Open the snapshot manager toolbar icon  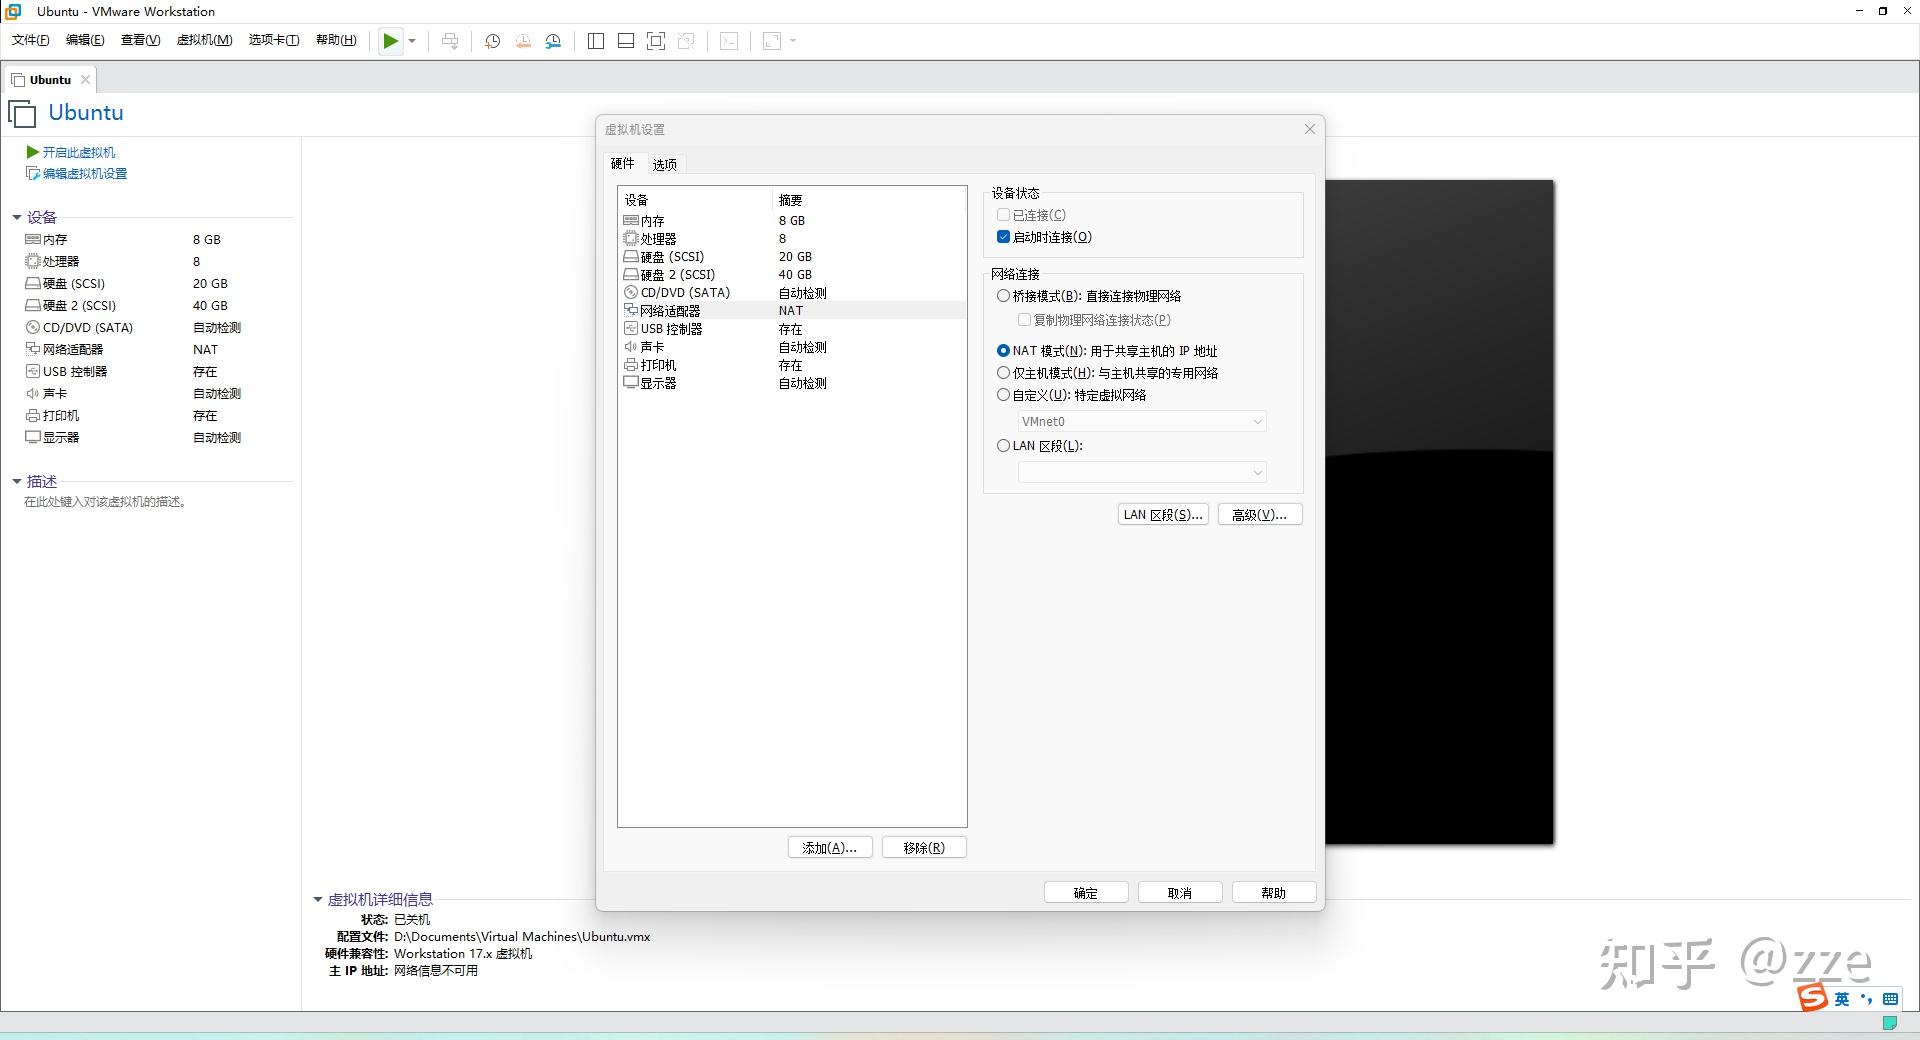coord(553,41)
